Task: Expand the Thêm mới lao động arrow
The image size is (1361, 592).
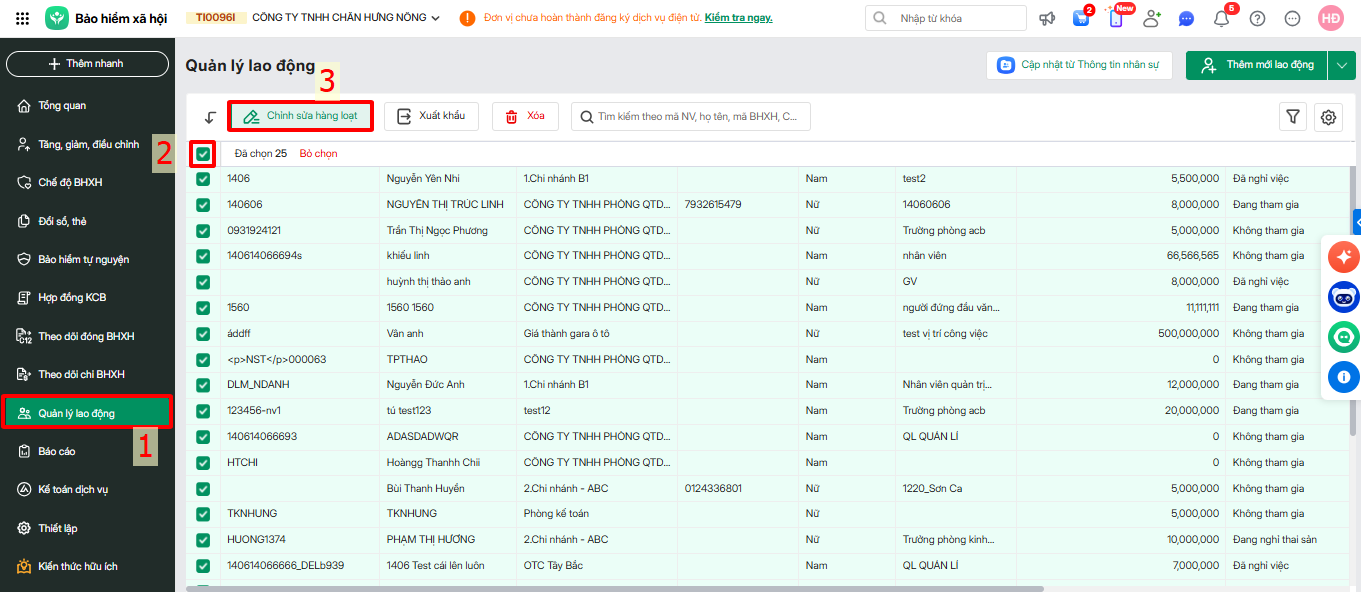Action: pos(1341,65)
